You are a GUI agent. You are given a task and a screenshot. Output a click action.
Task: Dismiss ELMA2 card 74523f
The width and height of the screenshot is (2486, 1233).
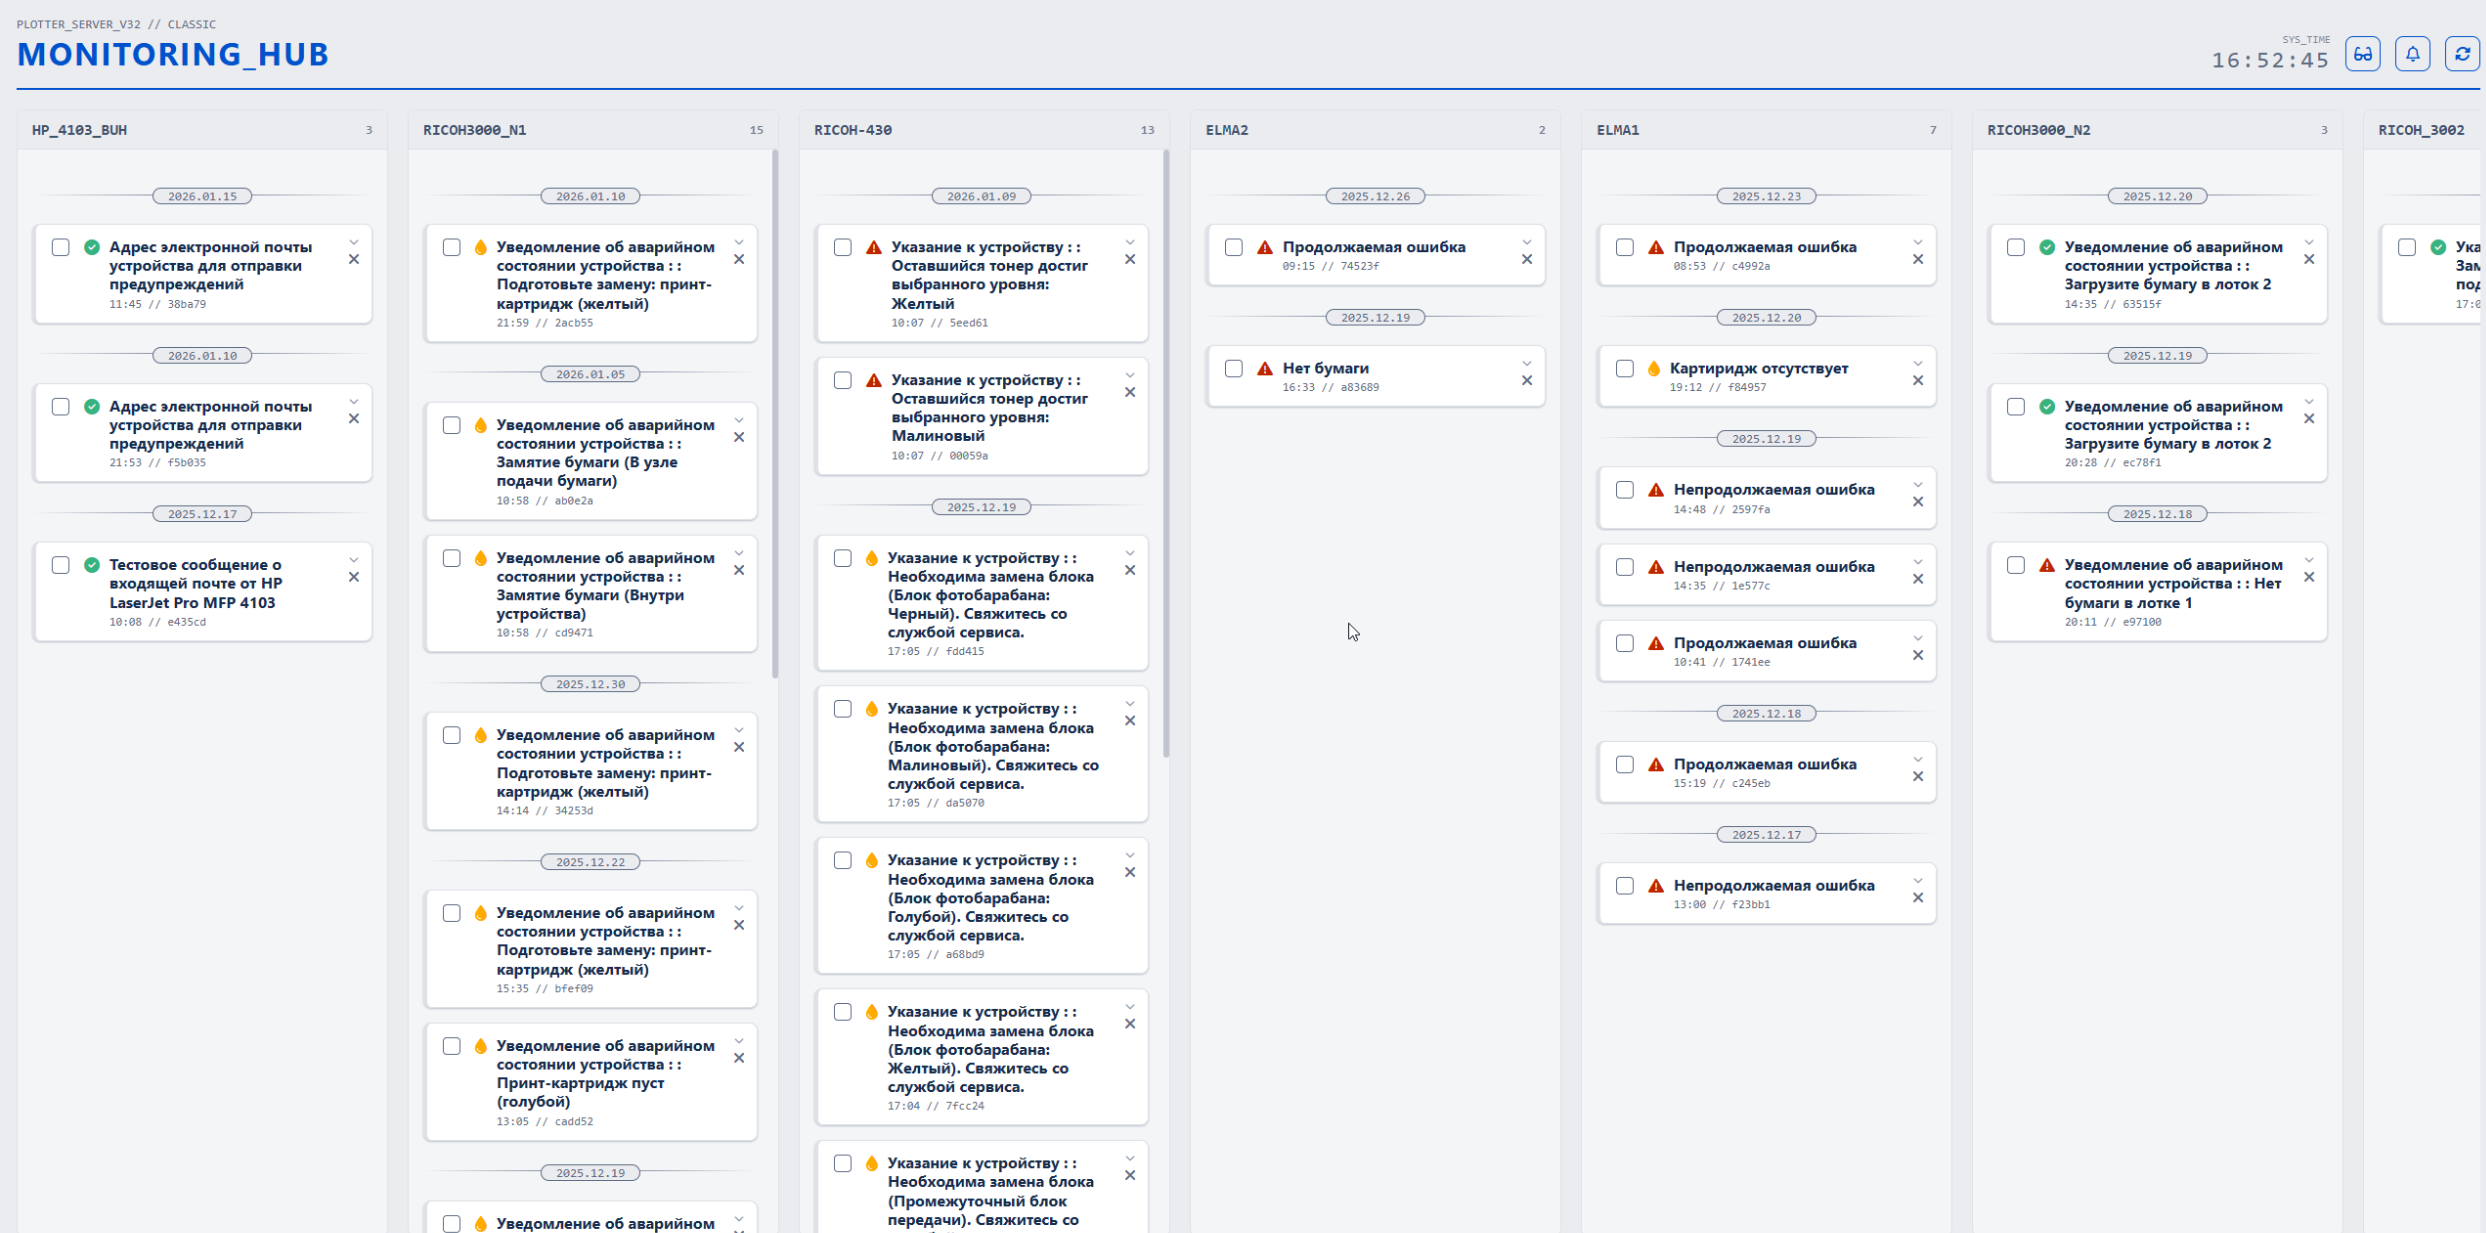(1527, 259)
